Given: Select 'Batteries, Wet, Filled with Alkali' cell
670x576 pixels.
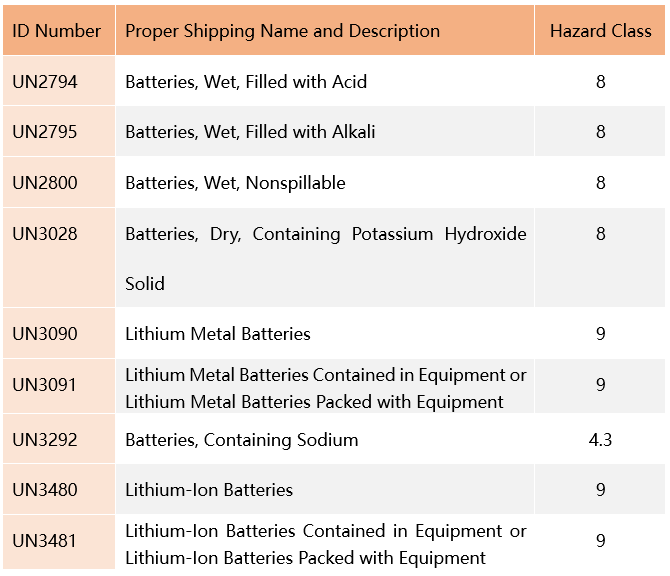Looking at the screenshot, I should [x=250, y=132].
